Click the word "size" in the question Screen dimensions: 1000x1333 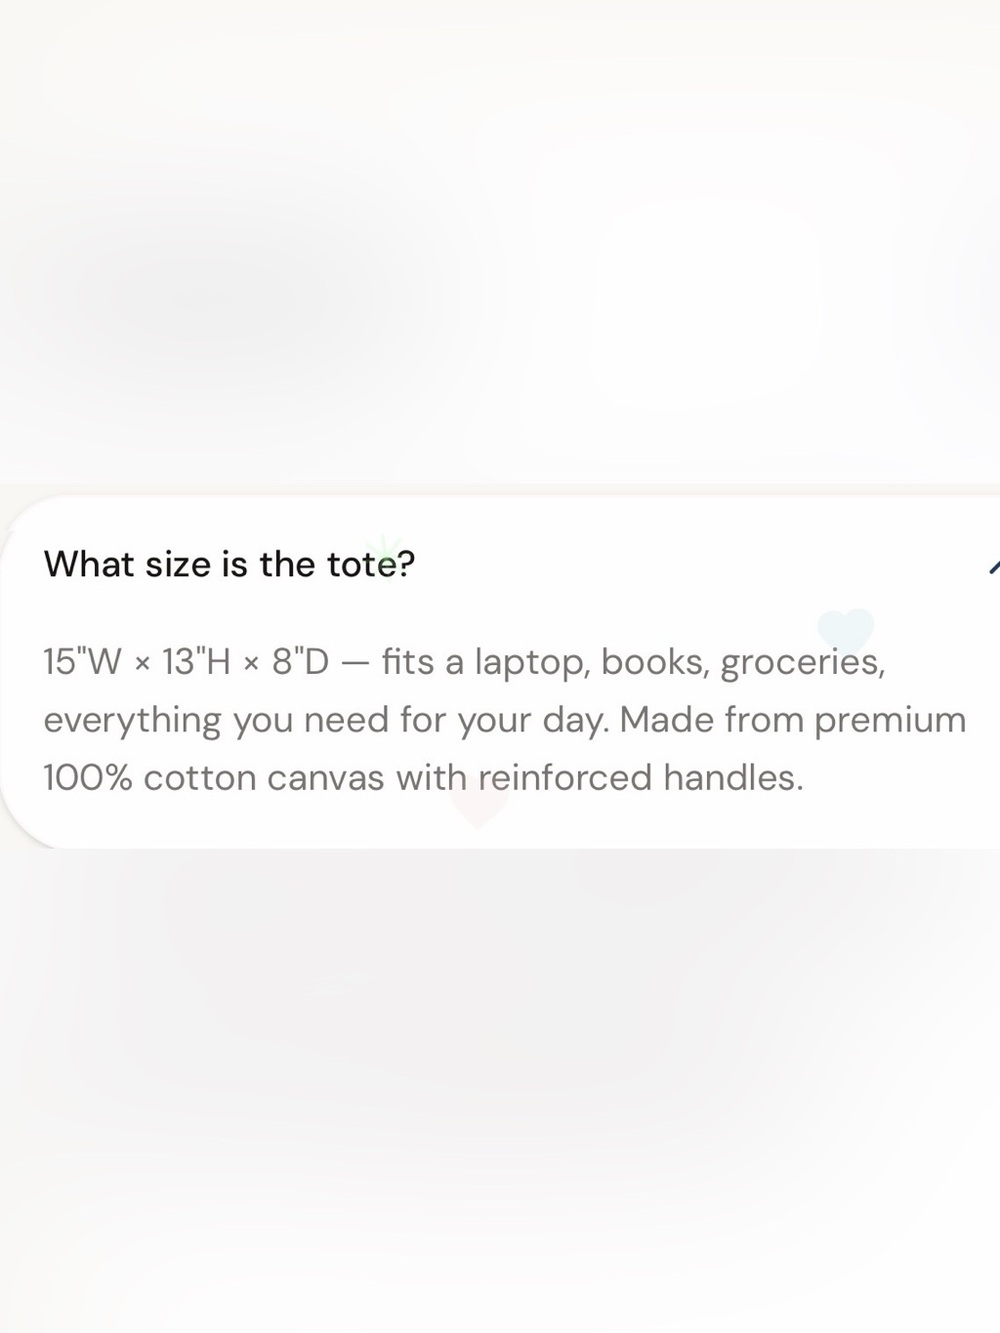(179, 565)
